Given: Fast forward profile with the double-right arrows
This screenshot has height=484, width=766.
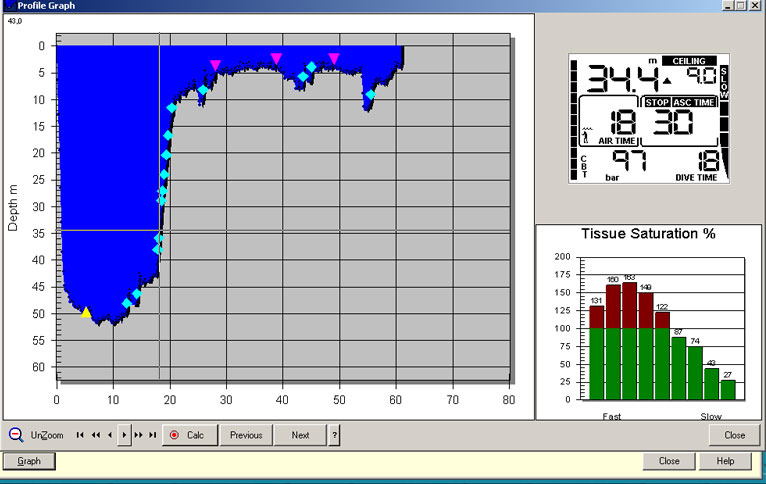Looking at the screenshot, I should [138, 435].
